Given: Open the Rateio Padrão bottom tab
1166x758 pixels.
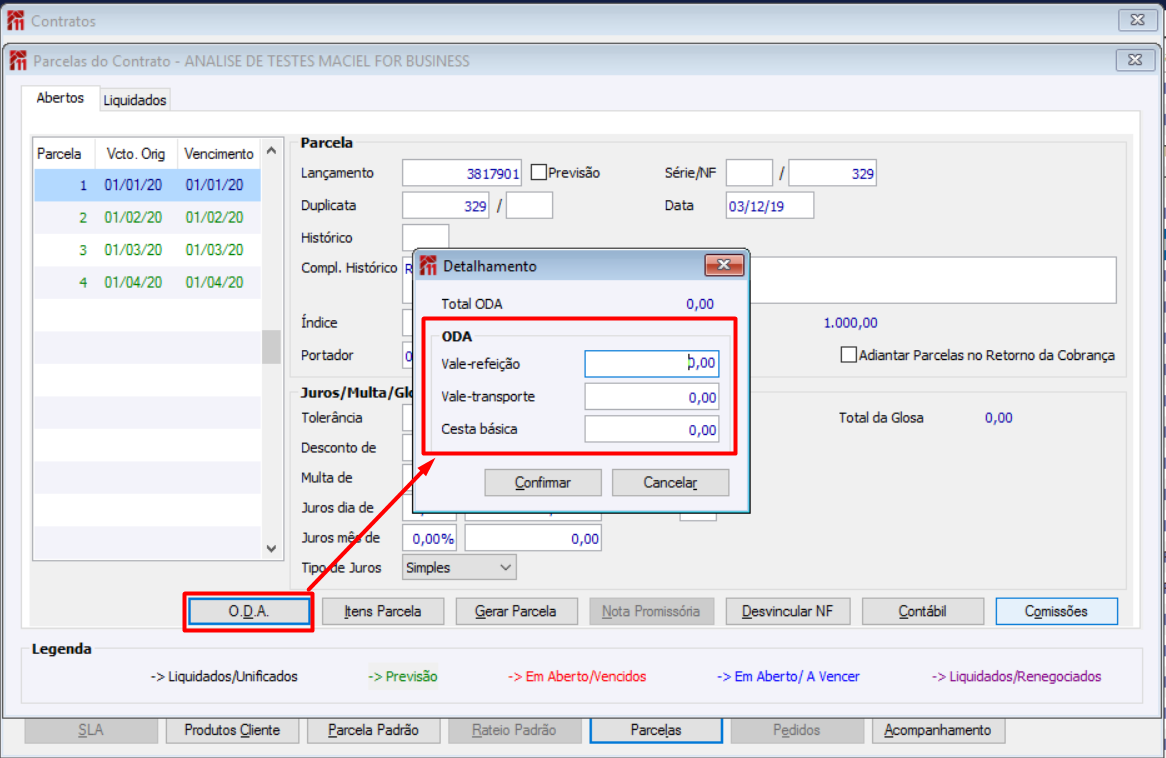Looking at the screenshot, I should pyautogui.click(x=514, y=730).
